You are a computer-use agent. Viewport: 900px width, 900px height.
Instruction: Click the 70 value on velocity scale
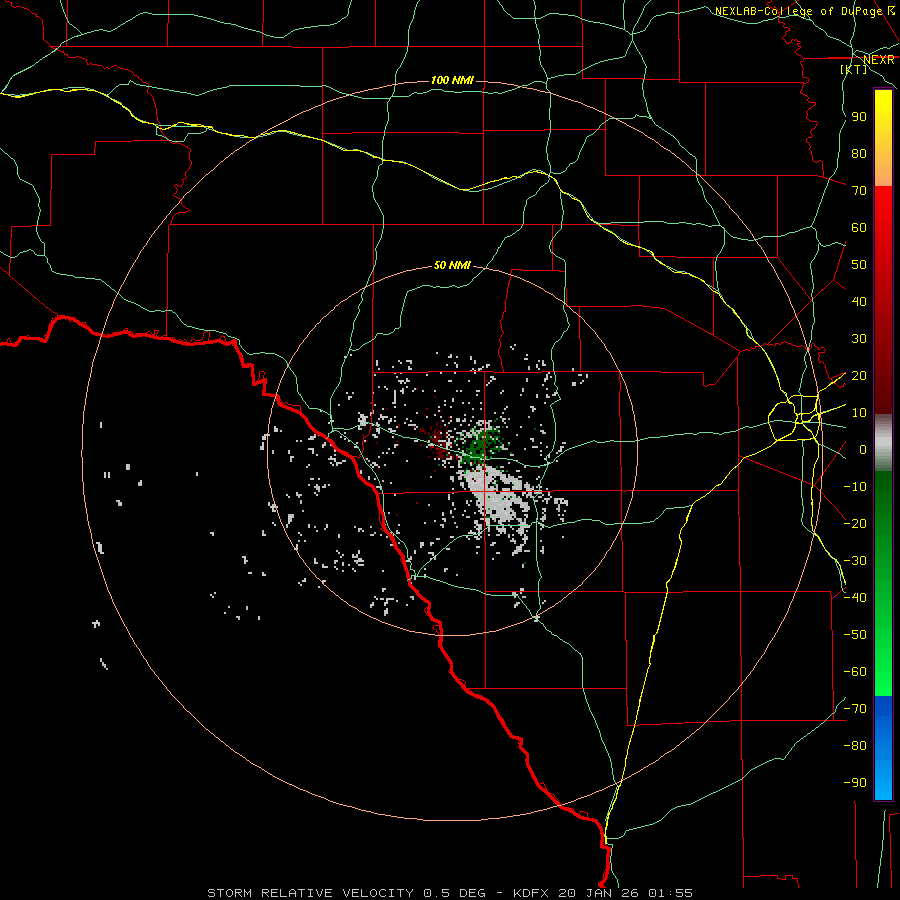(x=859, y=191)
